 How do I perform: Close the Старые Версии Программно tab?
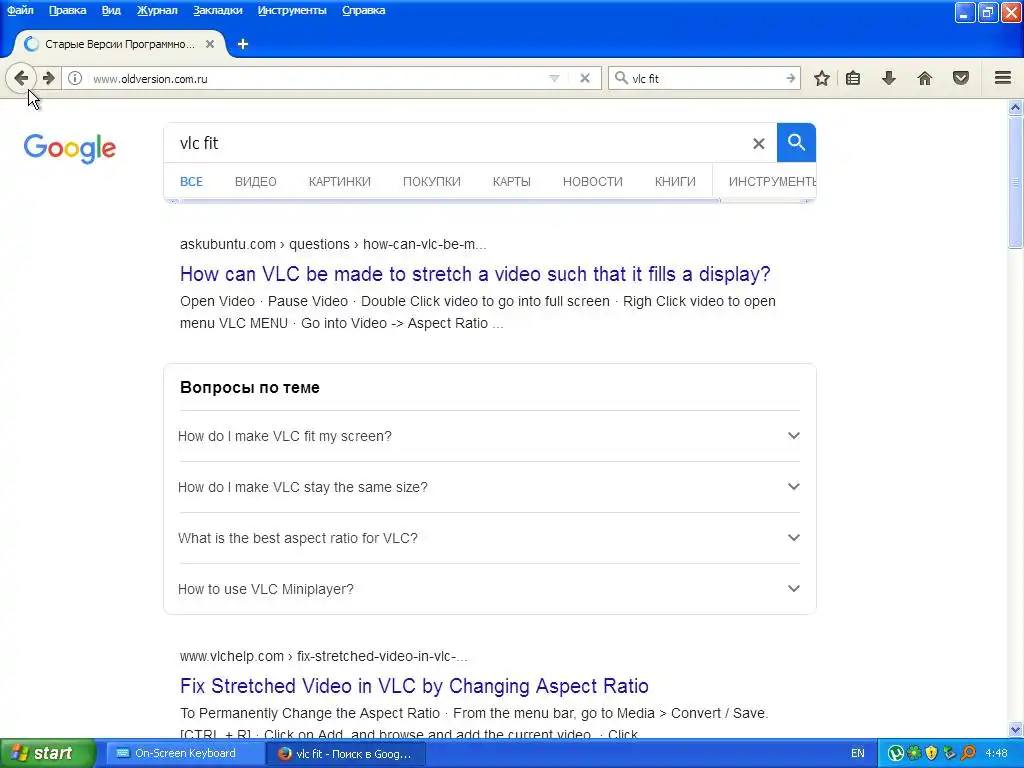pos(210,44)
